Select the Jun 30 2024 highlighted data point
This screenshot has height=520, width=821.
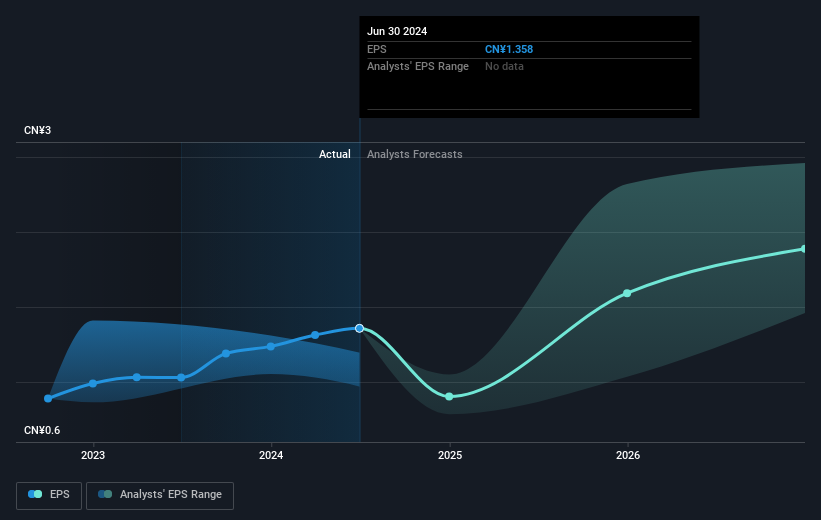coord(359,328)
